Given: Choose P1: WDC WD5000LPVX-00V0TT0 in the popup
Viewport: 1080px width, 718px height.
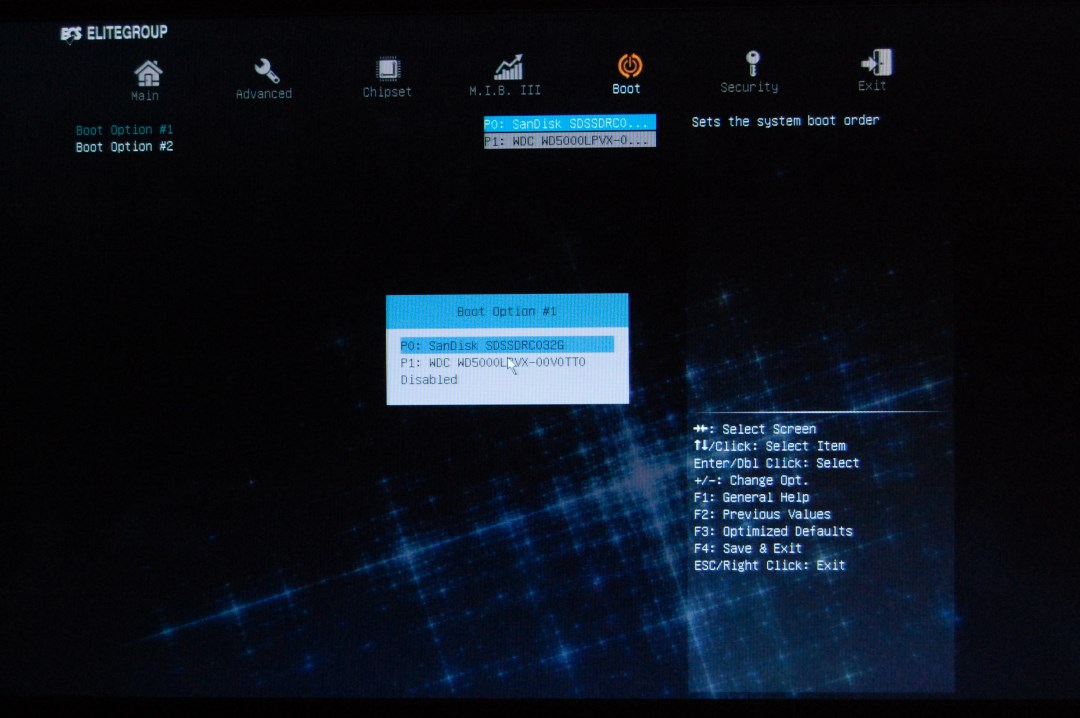Looking at the screenshot, I should tap(493, 362).
